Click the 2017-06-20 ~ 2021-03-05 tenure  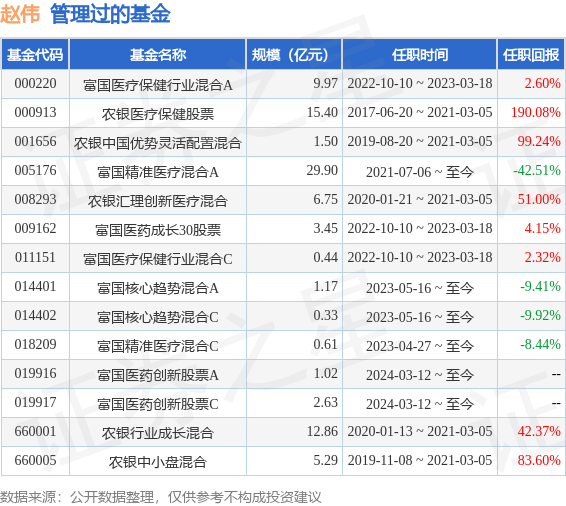click(x=420, y=112)
